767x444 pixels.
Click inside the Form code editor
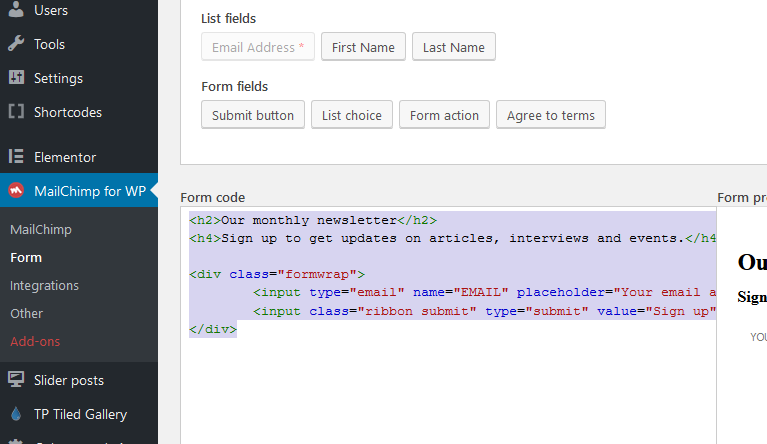450,390
